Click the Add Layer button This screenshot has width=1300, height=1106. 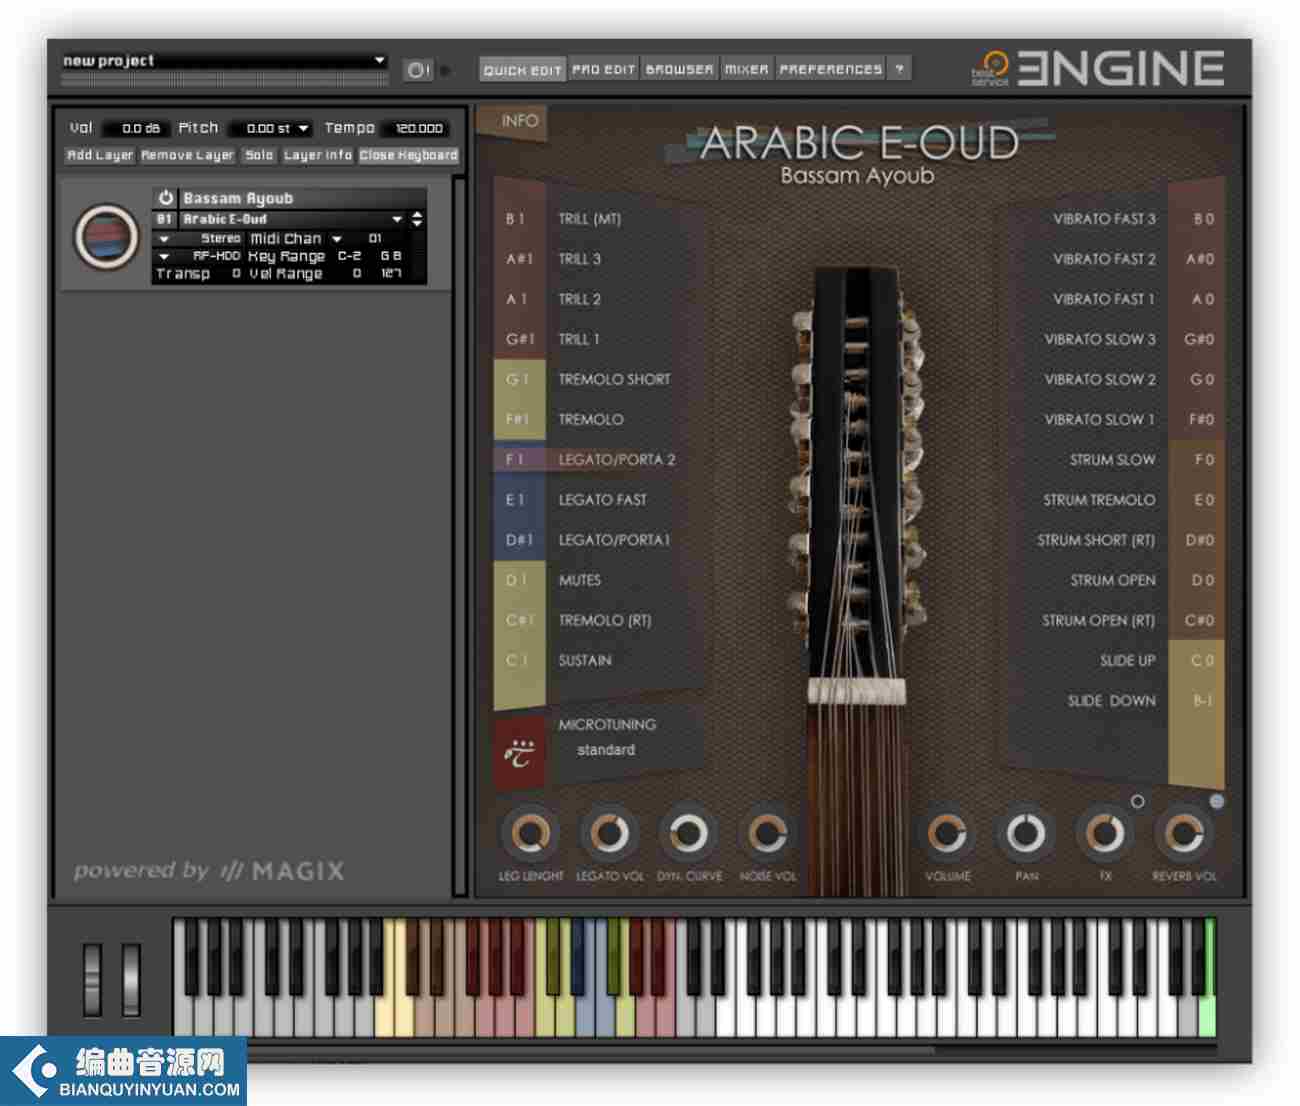click(x=100, y=155)
